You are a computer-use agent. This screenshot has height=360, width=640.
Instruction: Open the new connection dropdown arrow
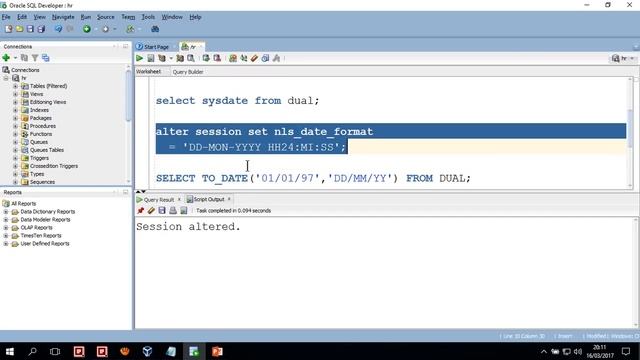[x=15, y=58]
